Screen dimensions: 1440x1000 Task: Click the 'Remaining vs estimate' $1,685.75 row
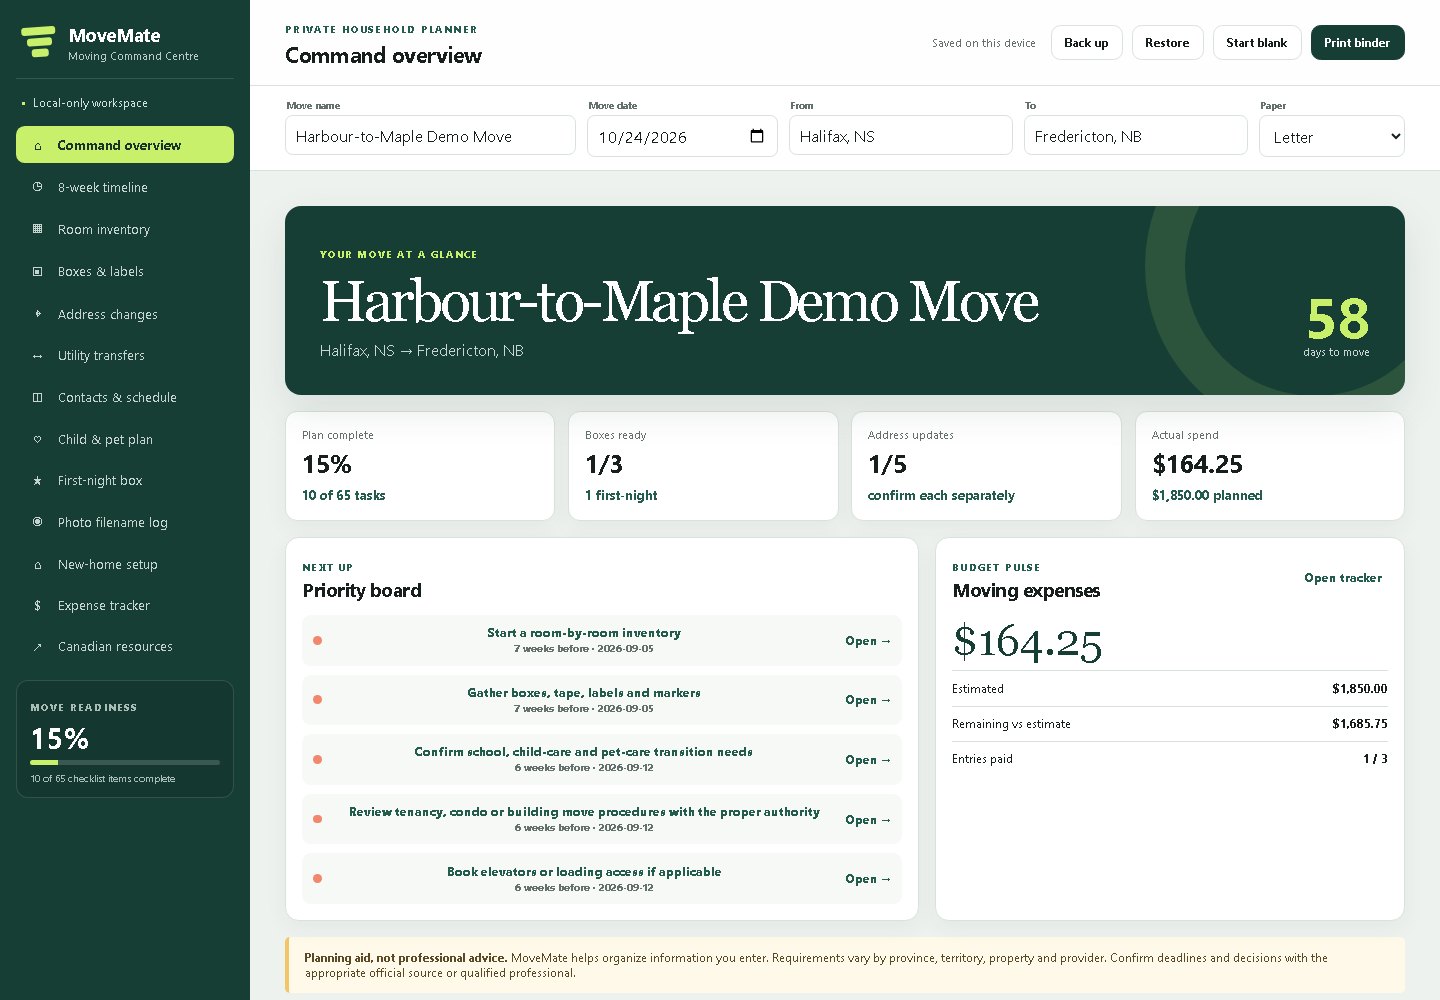pyautogui.click(x=1170, y=724)
